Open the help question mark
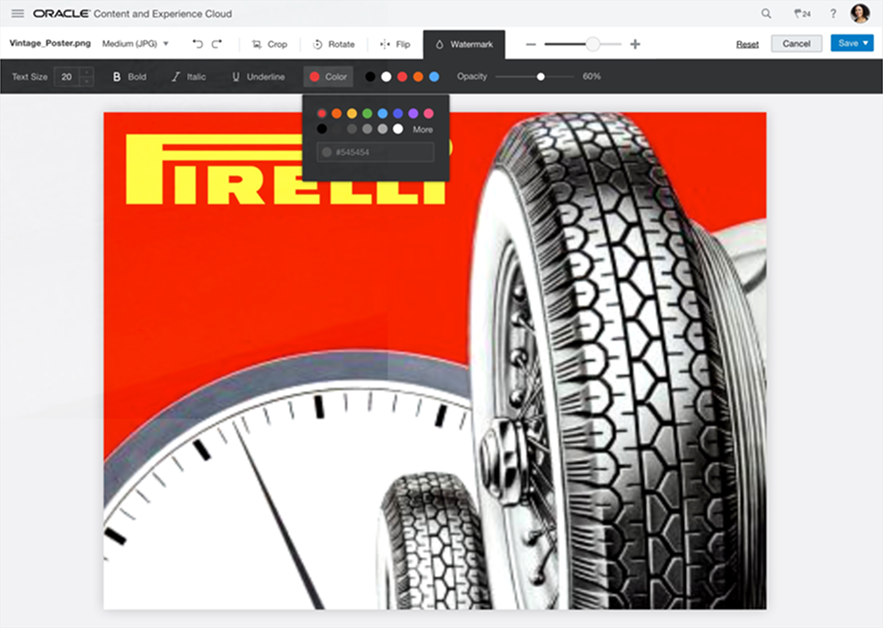The width and height of the screenshot is (883, 628). (833, 14)
